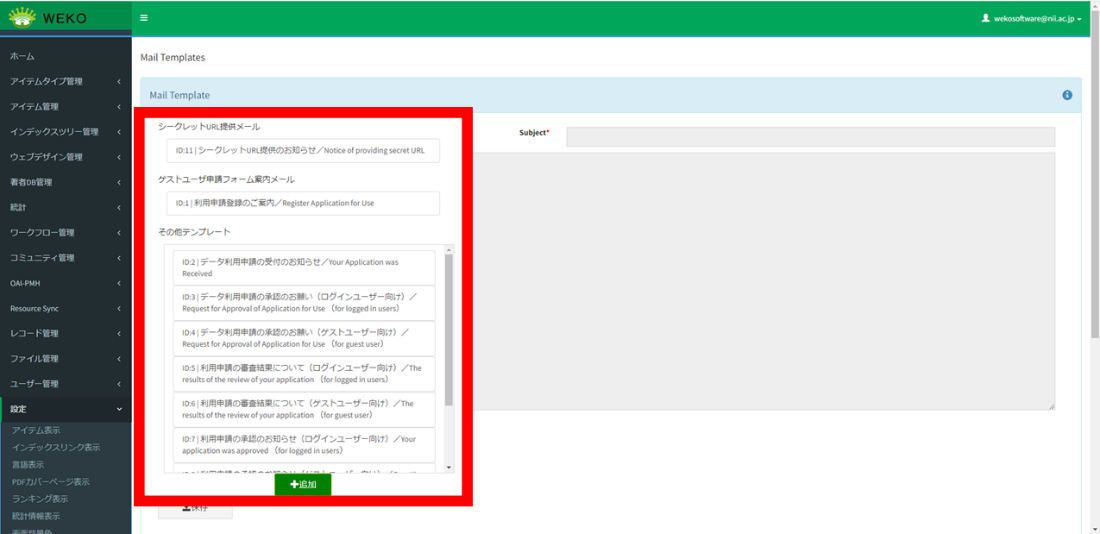The width and height of the screenshot is (1100, 534).
Task: Select ID:5 利用申請の審査結果について template
Action: coord(304,373)
